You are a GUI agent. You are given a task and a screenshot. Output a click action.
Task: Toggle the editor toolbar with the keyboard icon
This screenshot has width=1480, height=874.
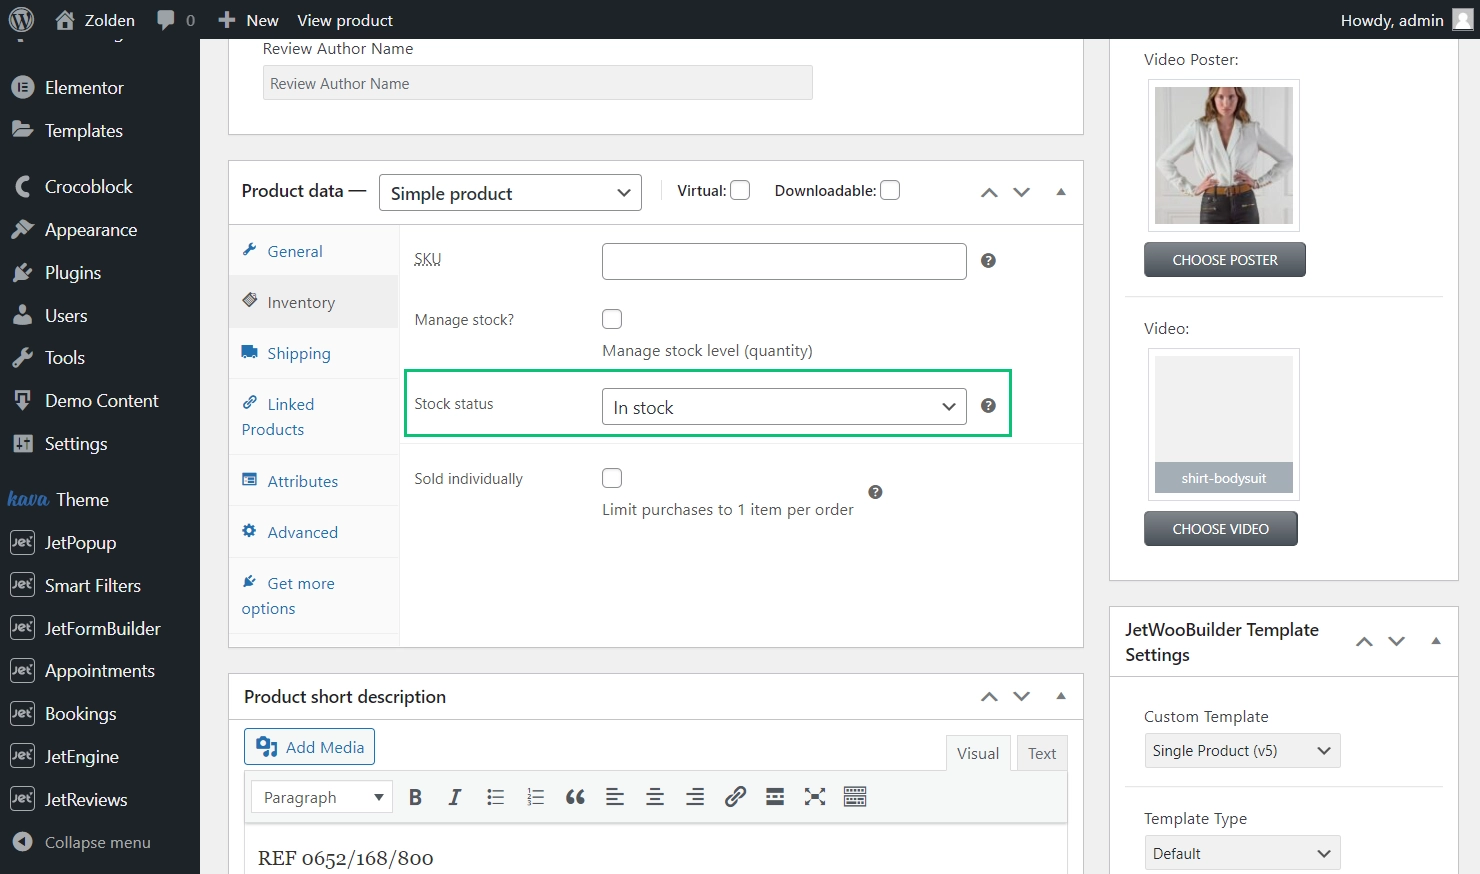[855, 797]
